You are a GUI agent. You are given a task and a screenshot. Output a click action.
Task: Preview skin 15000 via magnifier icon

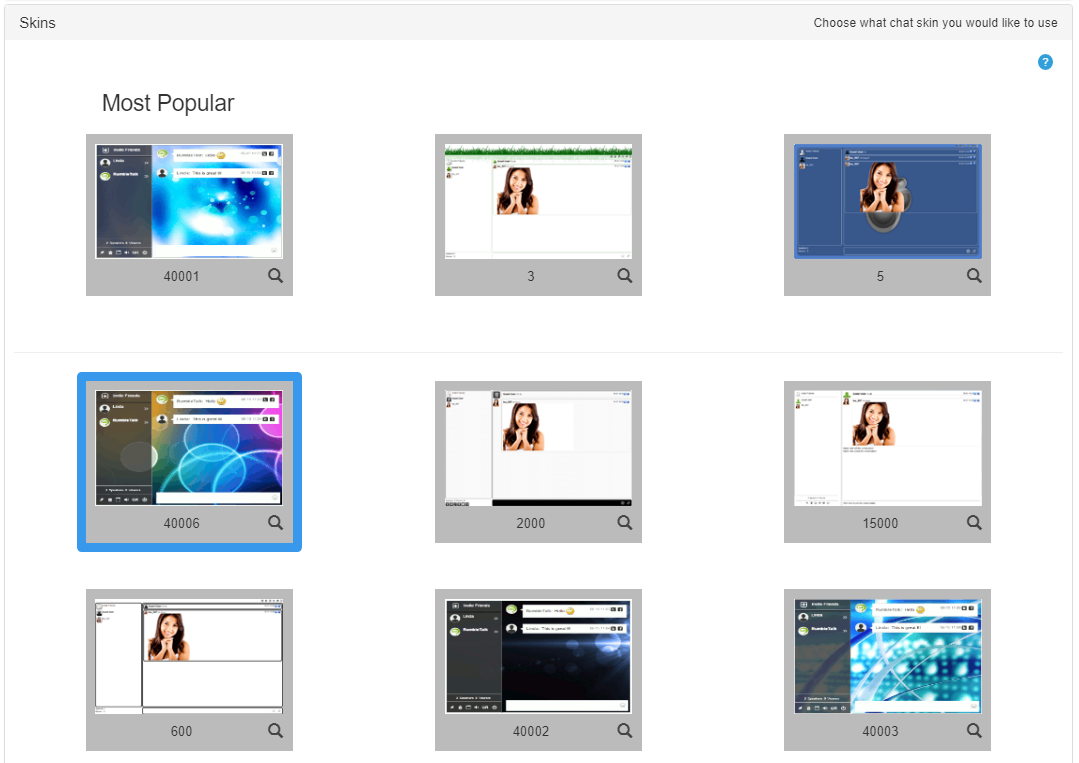(974, 522)
